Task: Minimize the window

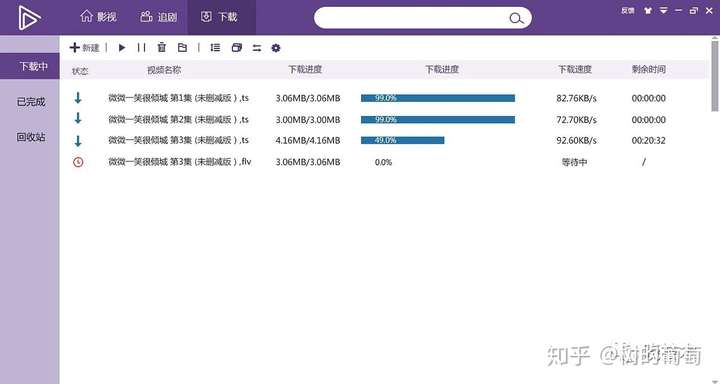Action: click(x=679, y=11)
